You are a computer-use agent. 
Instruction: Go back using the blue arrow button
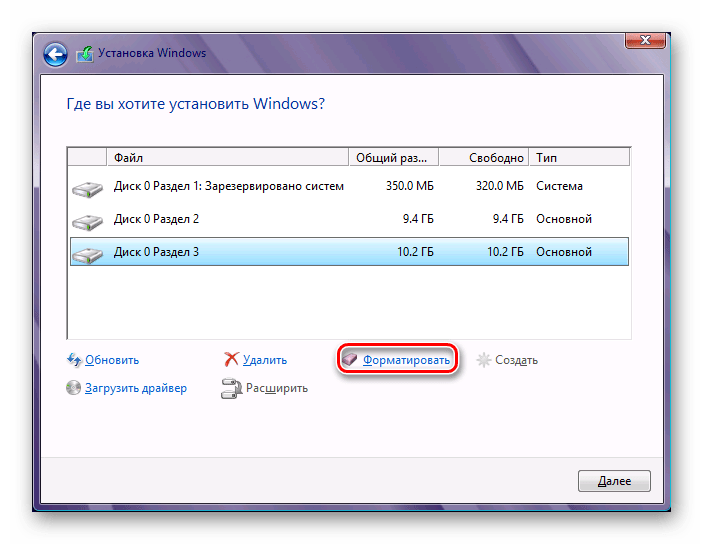point(55,55)
